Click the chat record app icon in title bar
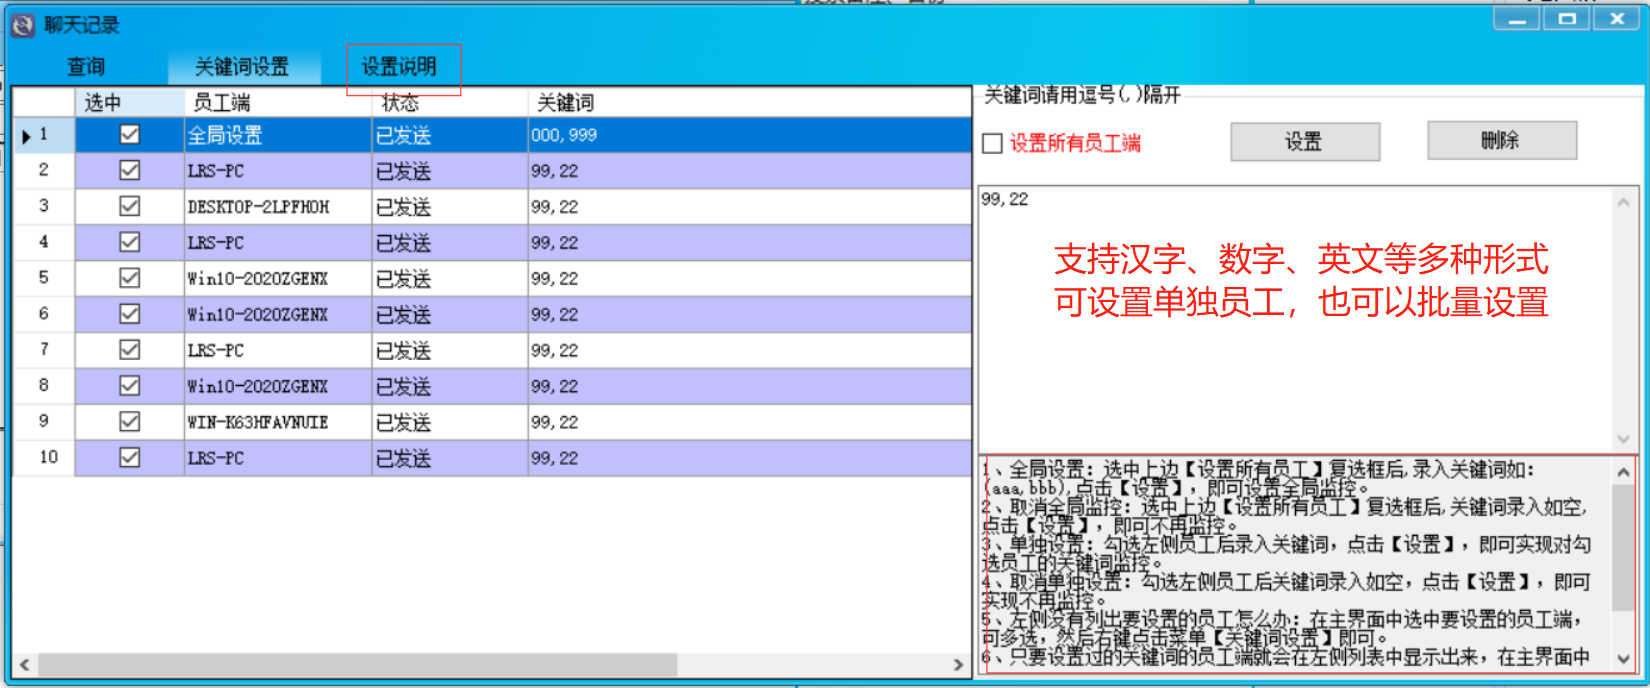The width and height of the screenshot is (1650, 688). [22, 26]
